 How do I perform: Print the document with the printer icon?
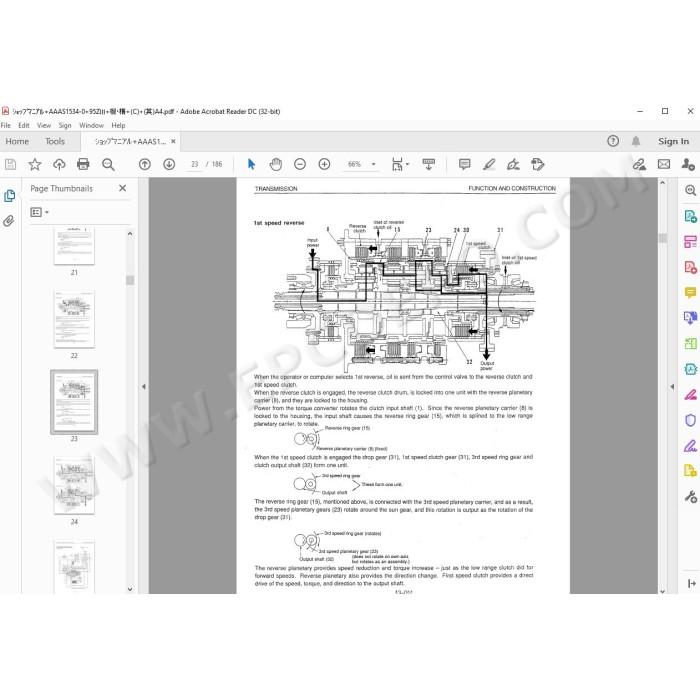pos(83,164)
